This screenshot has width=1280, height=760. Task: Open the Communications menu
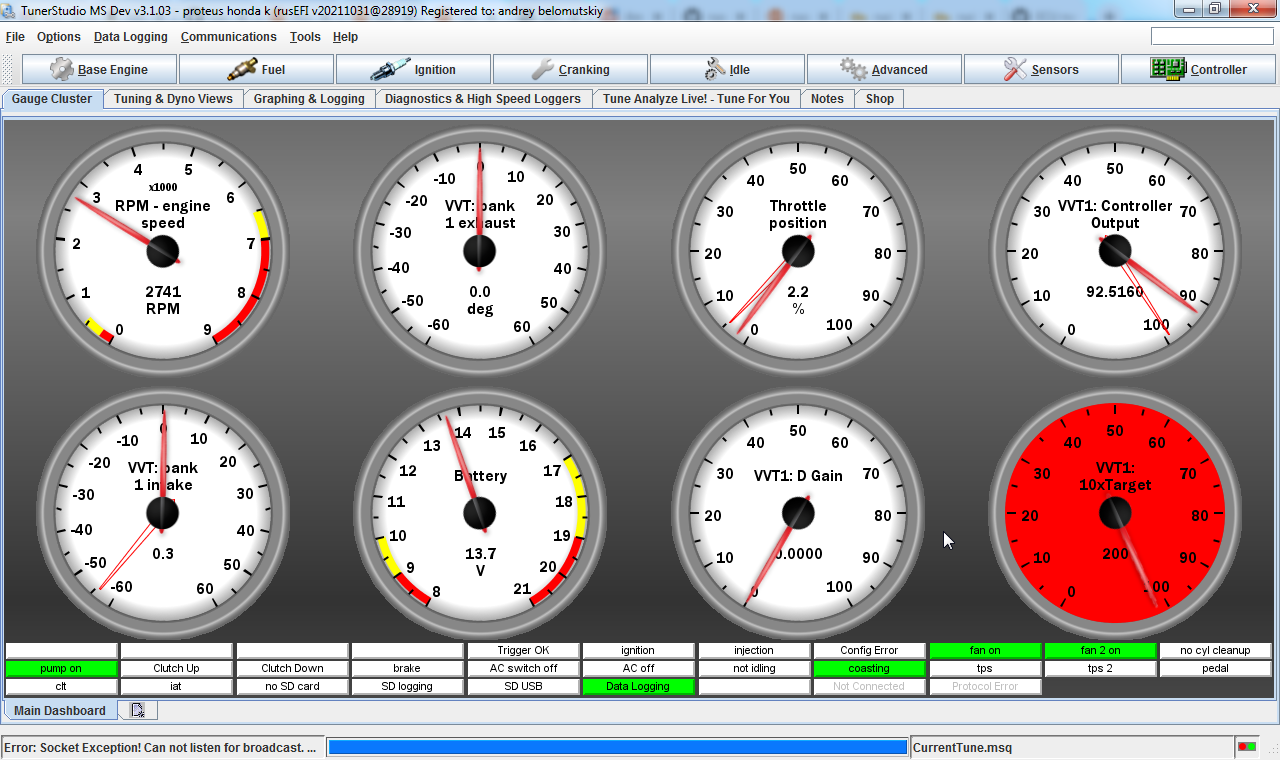(229, 37)
